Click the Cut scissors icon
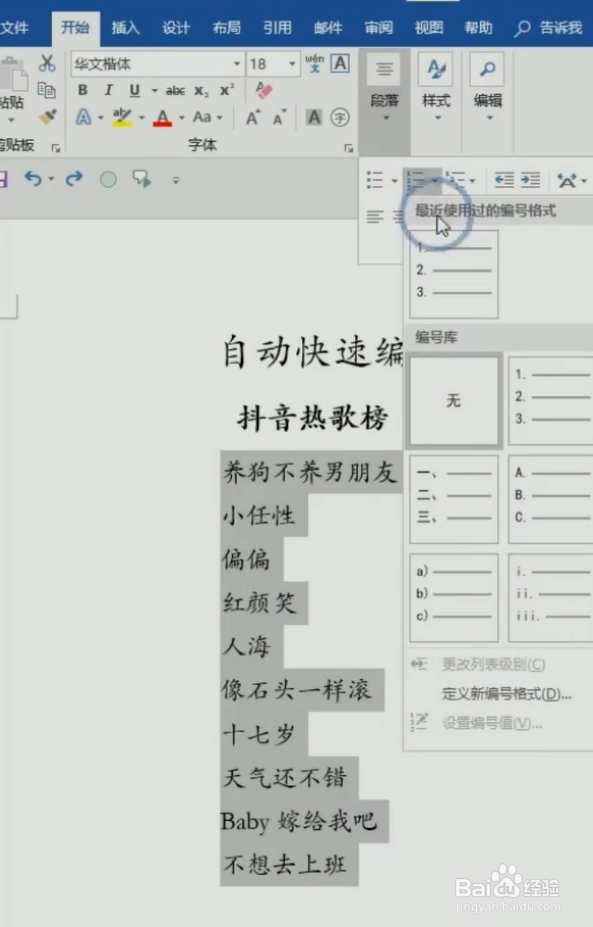This screenshot has height=927, width=593. point(47,63)
